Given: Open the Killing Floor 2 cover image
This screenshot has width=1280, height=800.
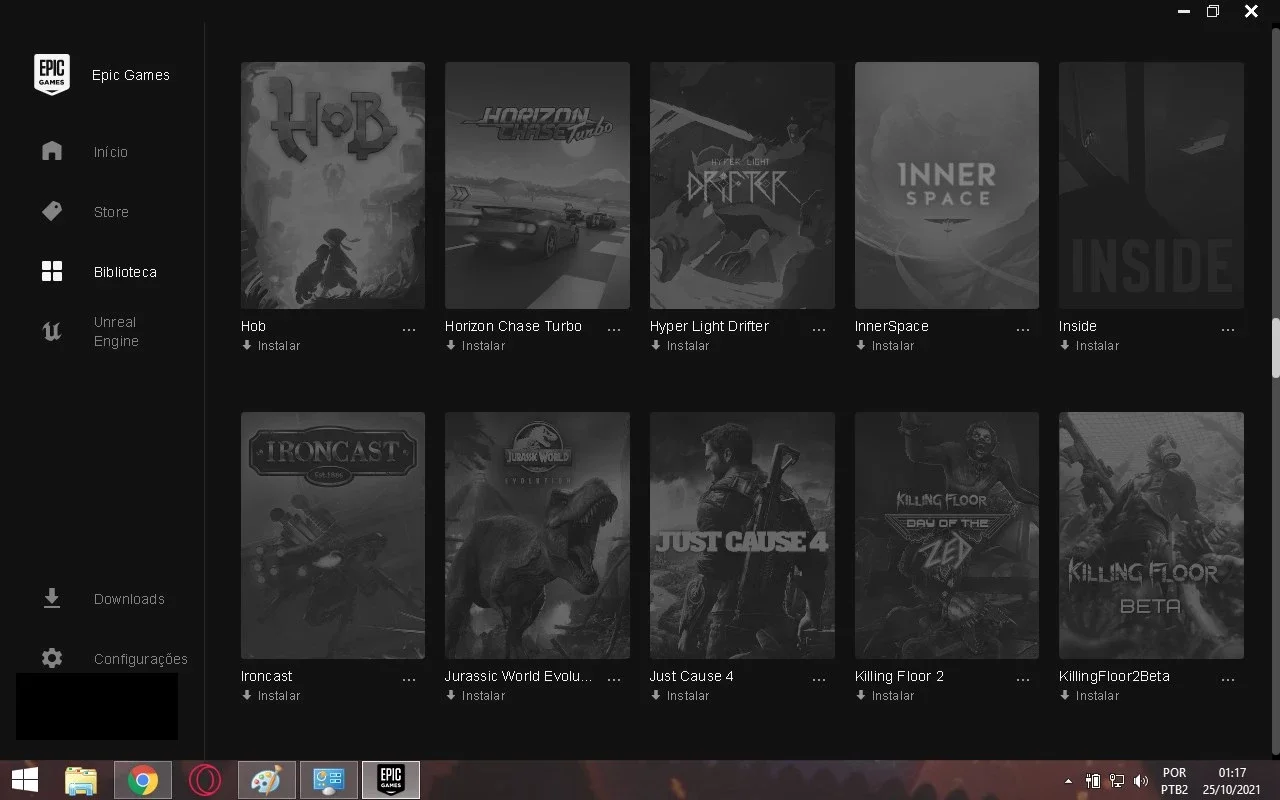Looking at the screenshot, I should click(x=947, y=535).
